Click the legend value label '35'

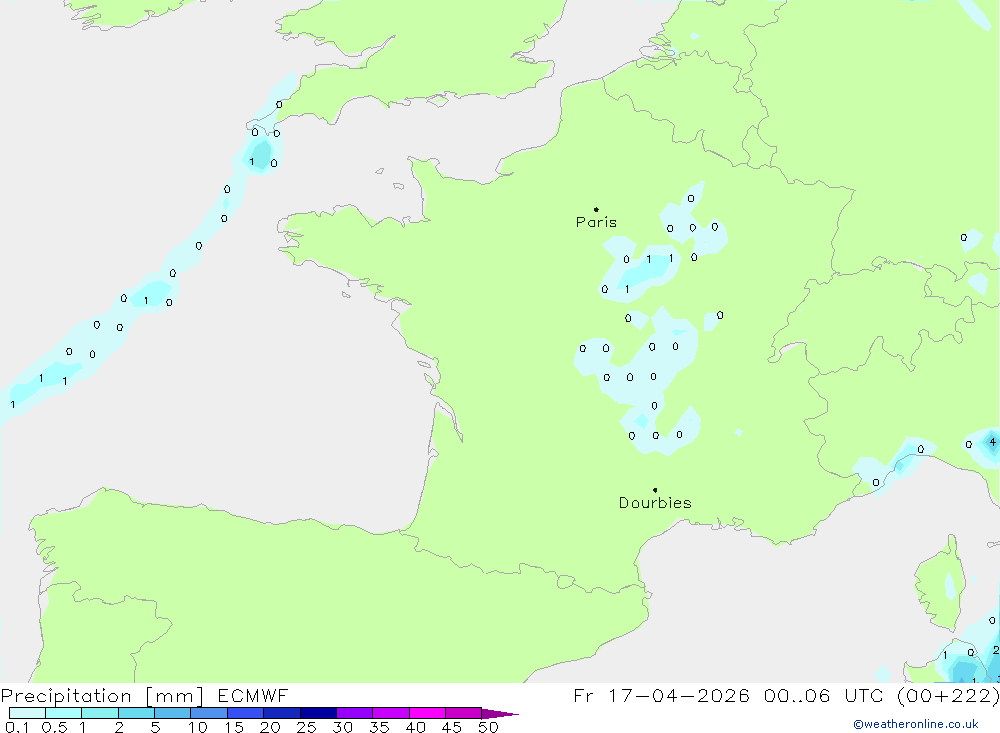pyautogui.click(x=379, y=727)
